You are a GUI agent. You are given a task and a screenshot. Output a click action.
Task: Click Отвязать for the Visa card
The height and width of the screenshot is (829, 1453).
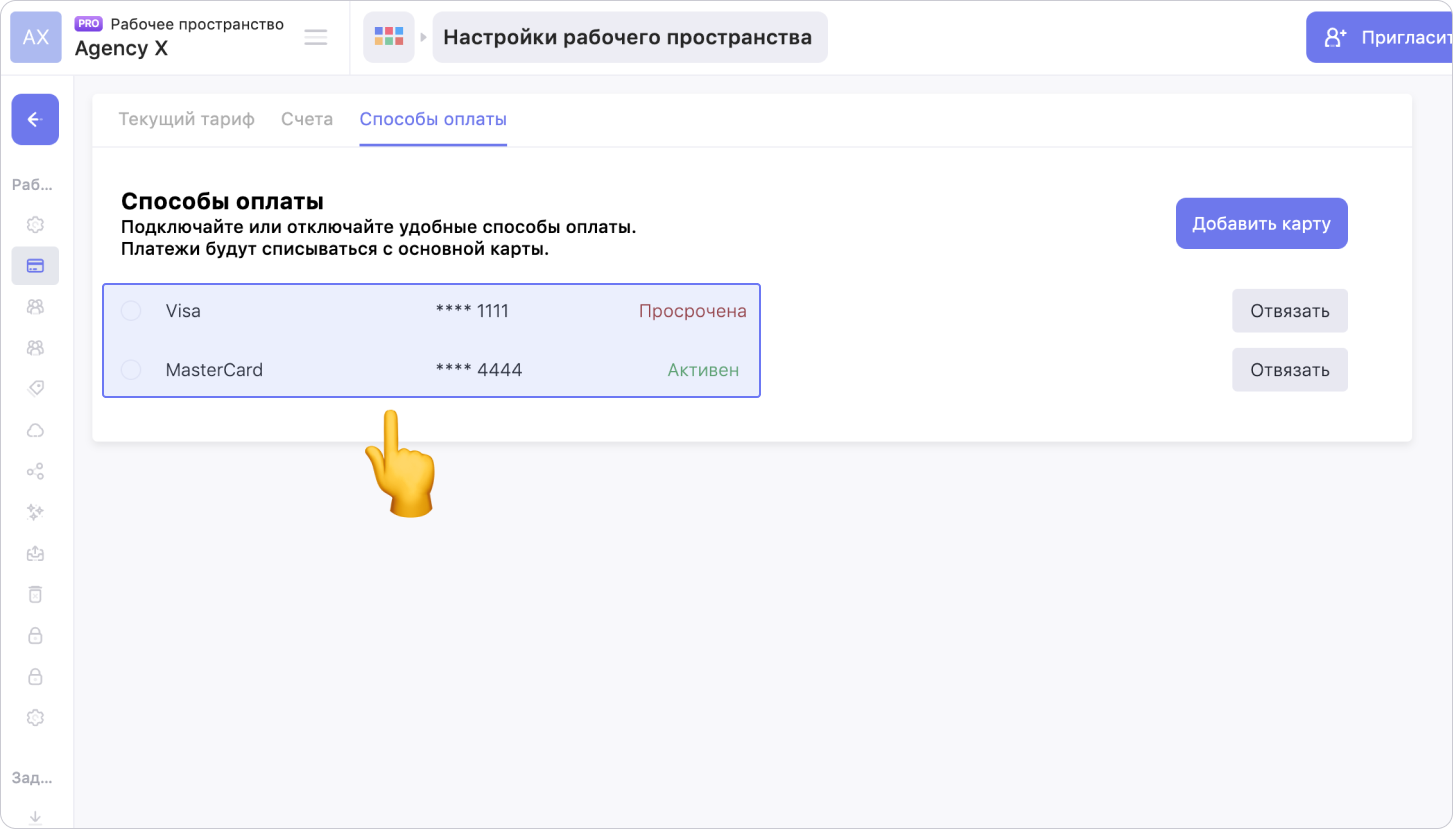pyautogui.click(x=1289, y=311)
